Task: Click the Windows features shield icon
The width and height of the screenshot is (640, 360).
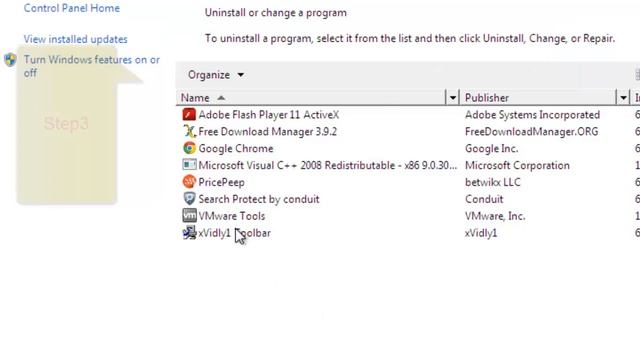Action: 10,60
